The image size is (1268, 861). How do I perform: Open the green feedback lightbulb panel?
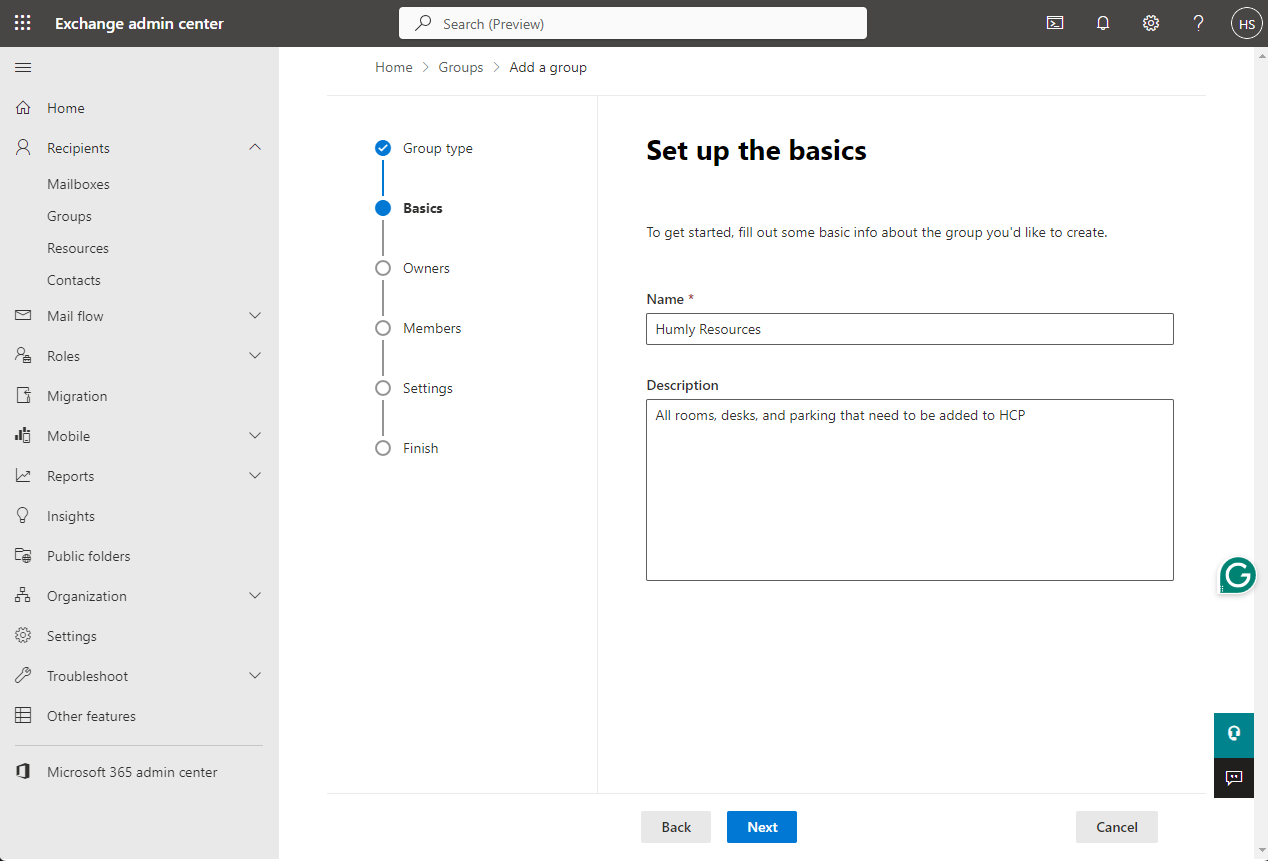pos(1233,734)
